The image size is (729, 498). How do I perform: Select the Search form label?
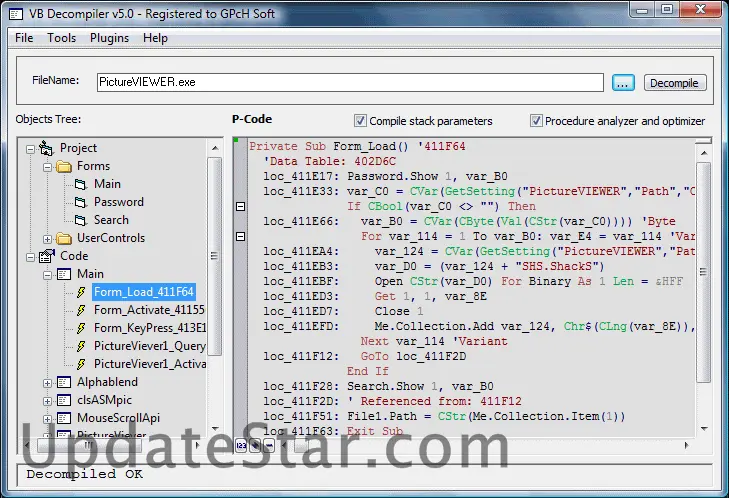[x=111, y=220]
